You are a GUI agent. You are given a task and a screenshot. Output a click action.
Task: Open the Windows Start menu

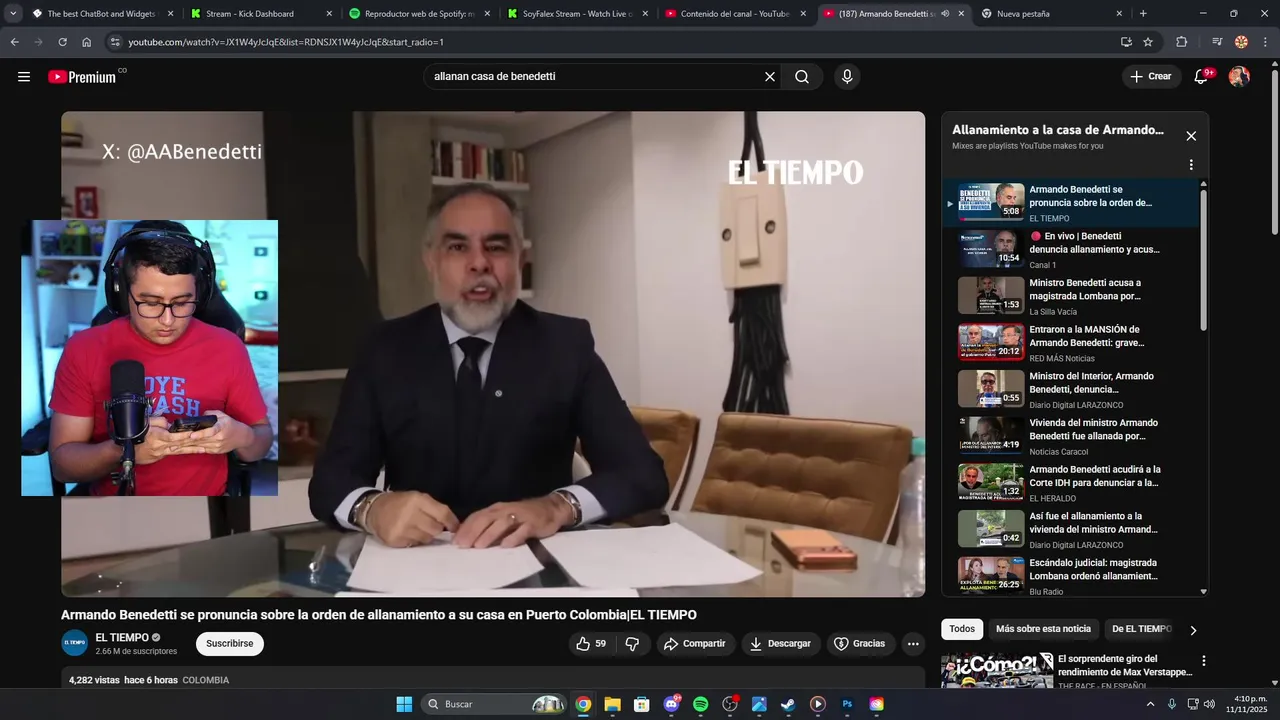404,704
